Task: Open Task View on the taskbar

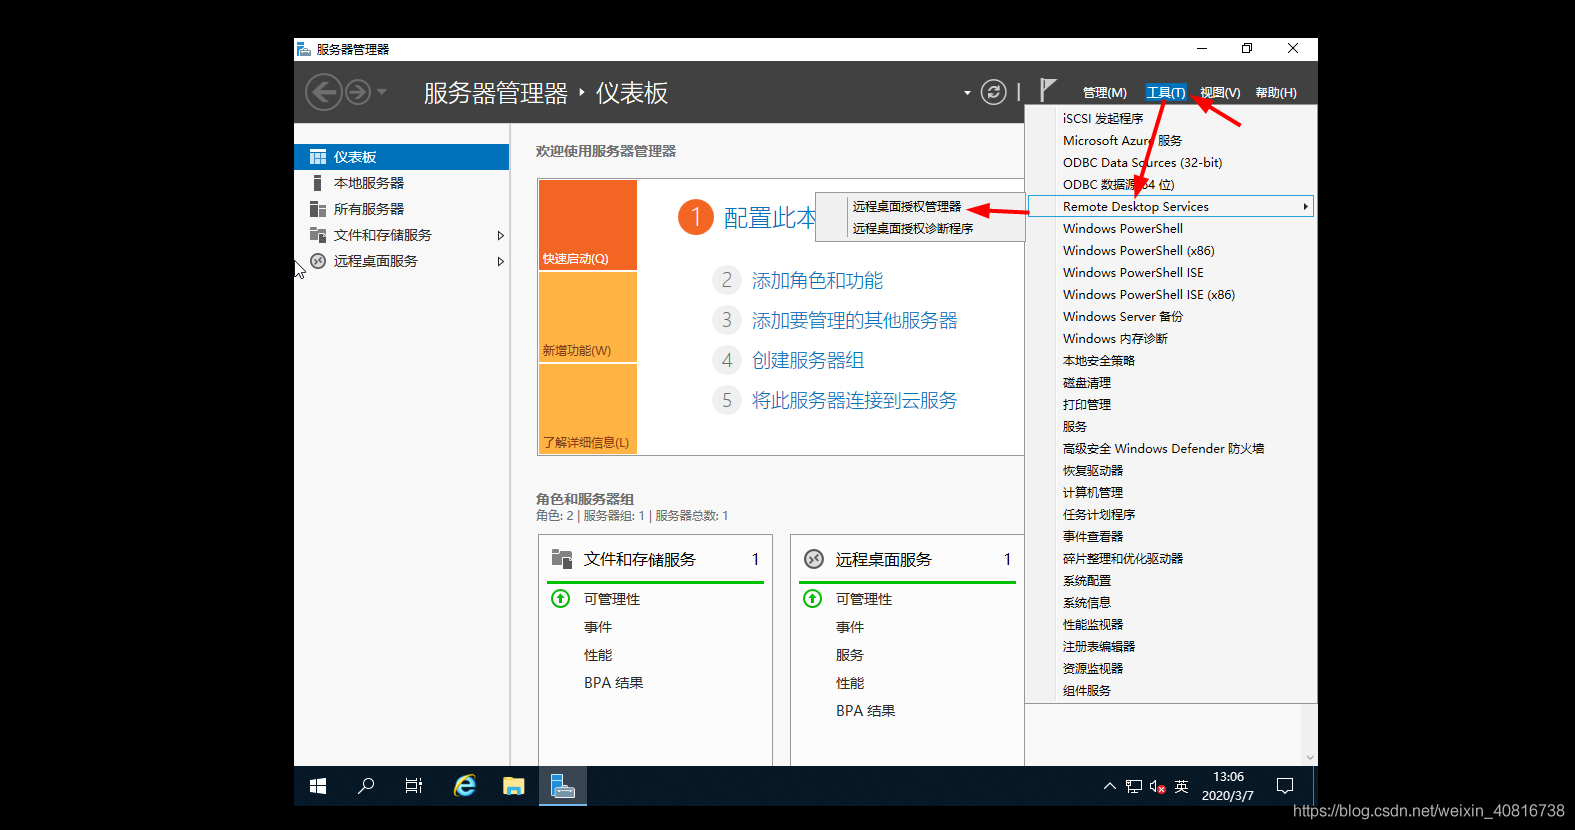Action: (x=413, y=786)
